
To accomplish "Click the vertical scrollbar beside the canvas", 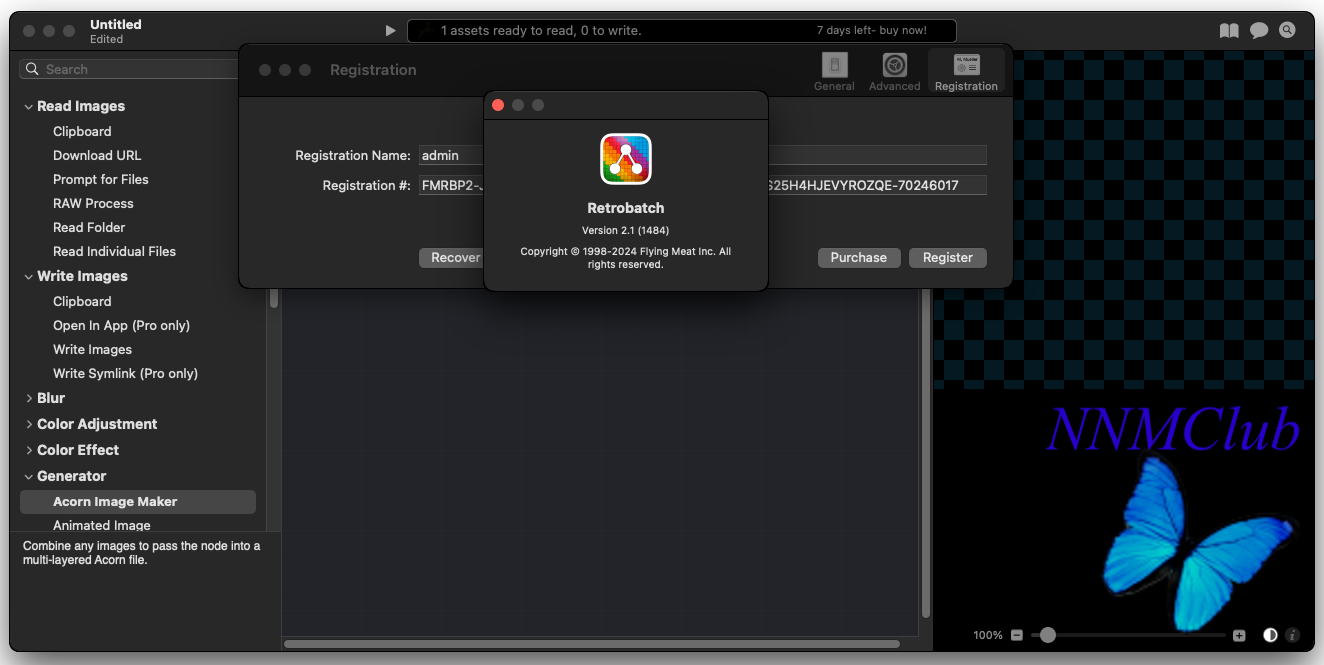I will tap(925, 455).
